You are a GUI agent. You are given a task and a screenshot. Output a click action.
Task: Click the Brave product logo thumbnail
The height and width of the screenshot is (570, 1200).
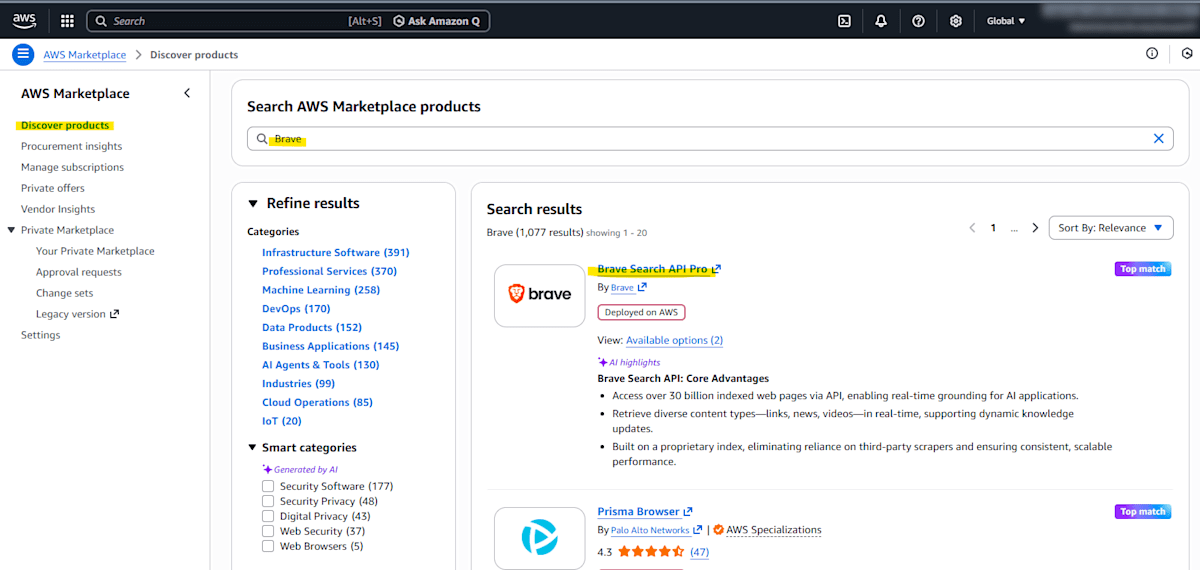539,295
